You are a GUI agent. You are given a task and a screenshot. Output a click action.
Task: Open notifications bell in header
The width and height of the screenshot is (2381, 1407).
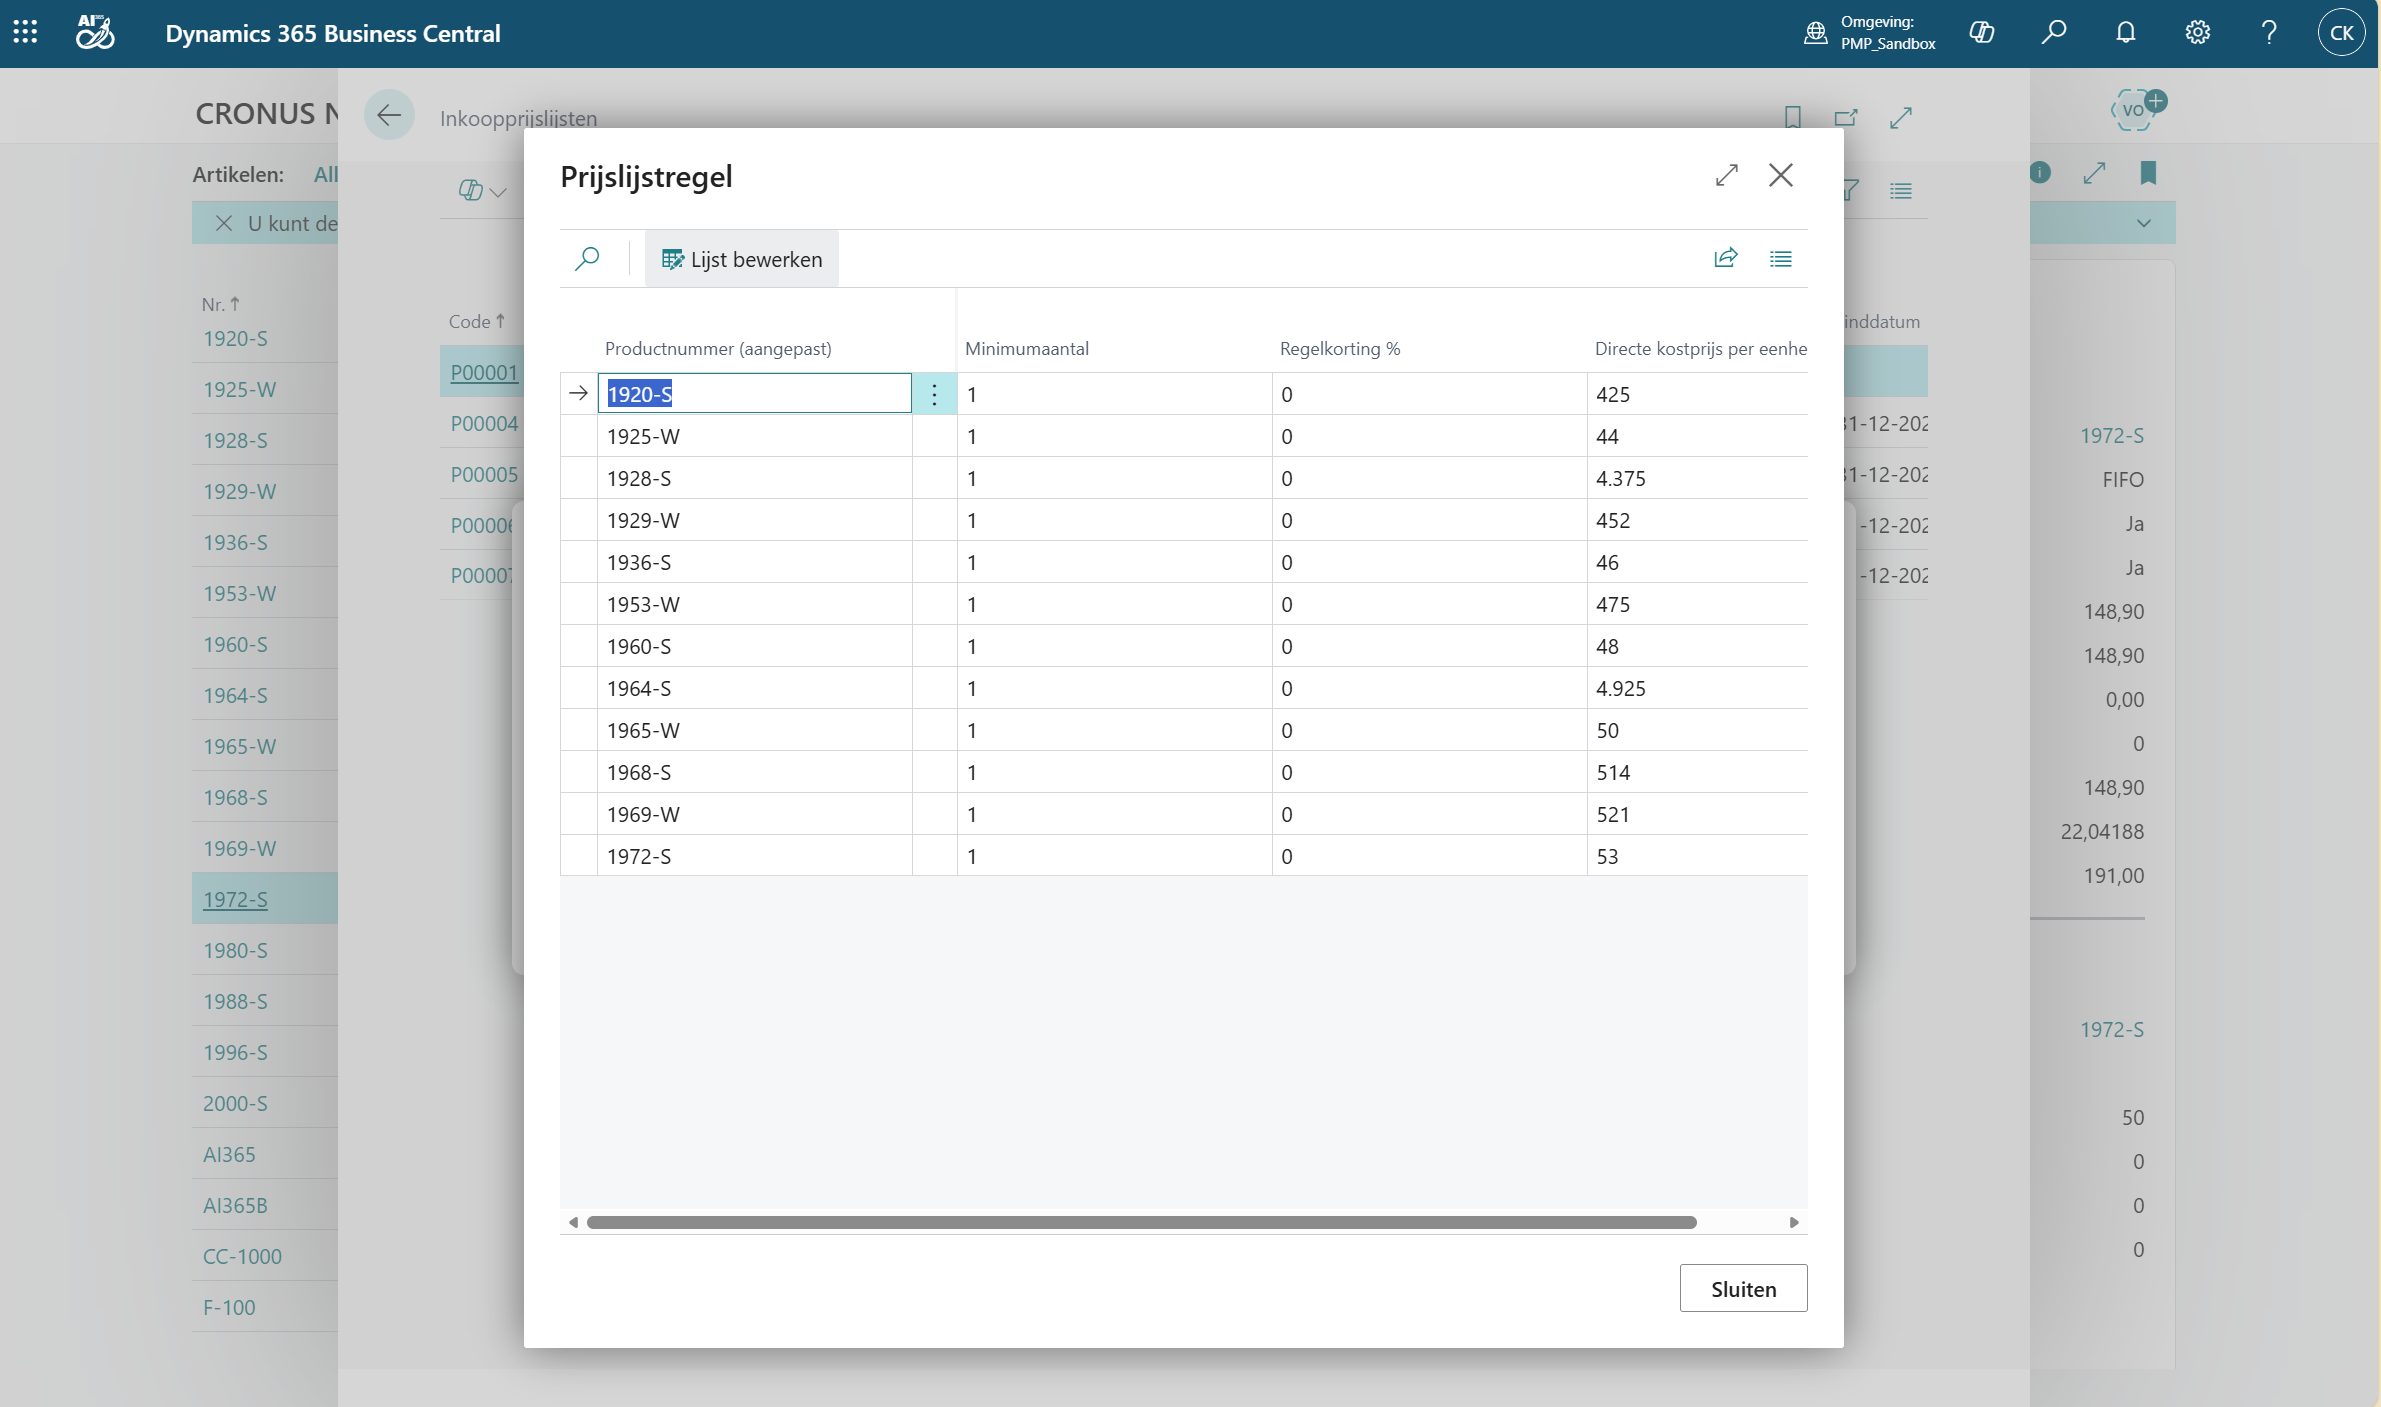[x=2125, y=33]
